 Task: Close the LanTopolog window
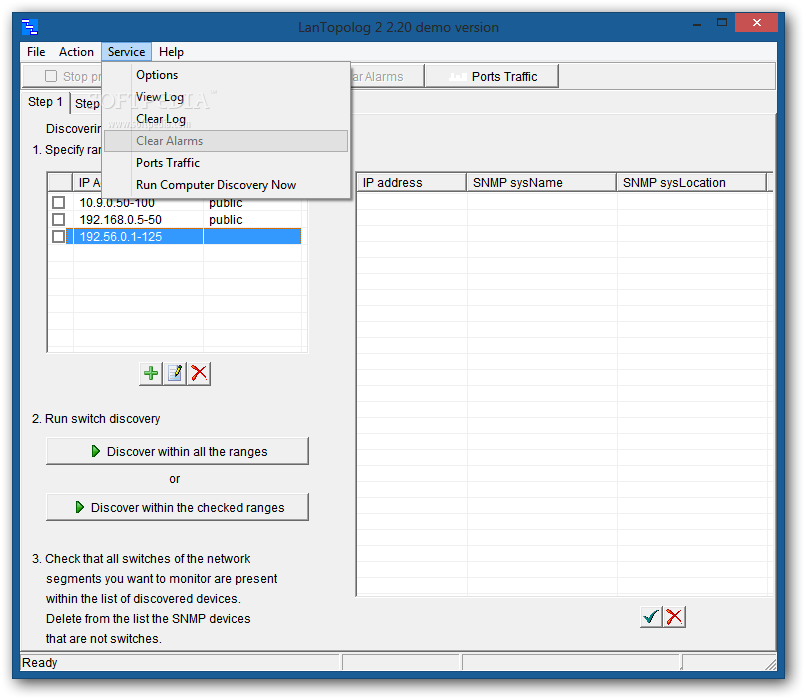756,23
